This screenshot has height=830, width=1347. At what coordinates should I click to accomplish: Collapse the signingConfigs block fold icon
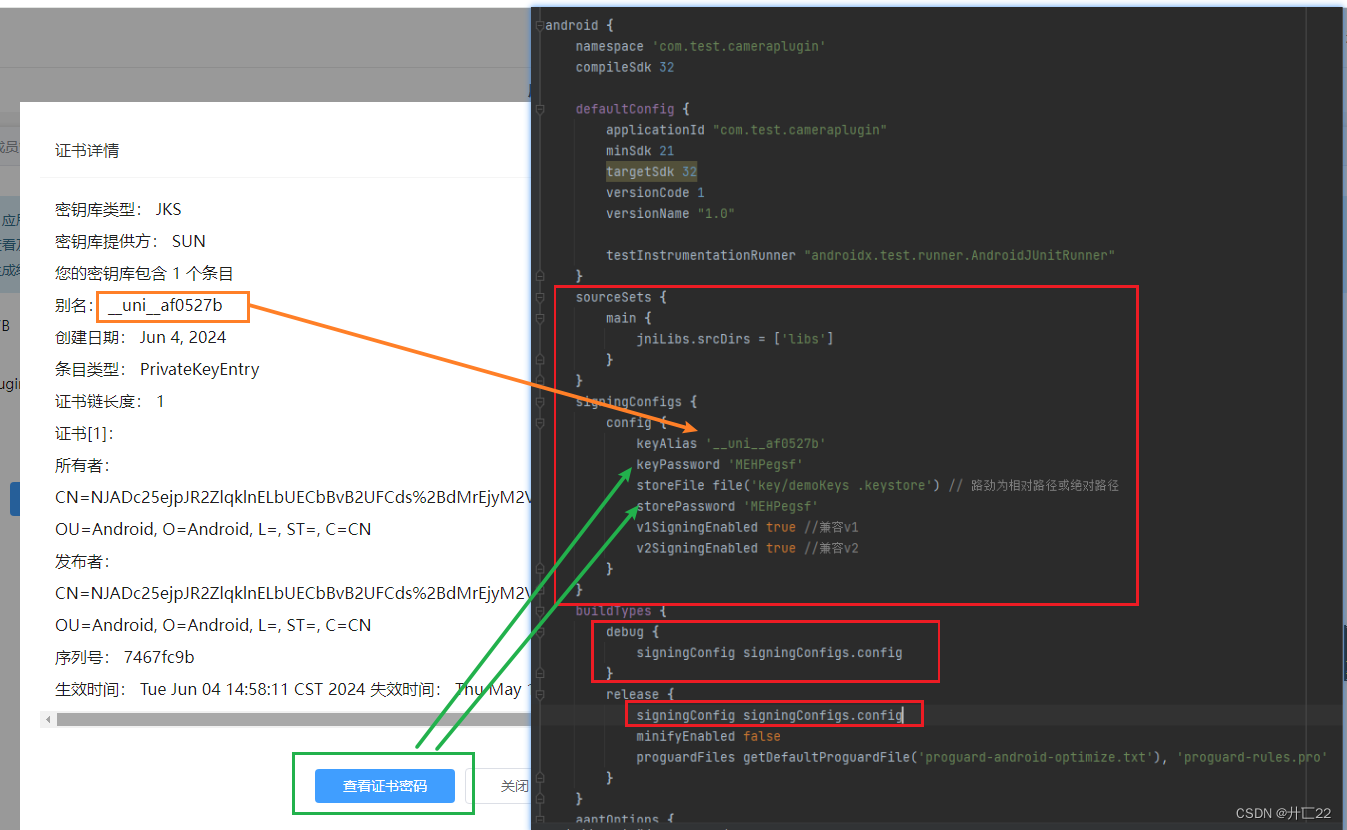pyautogui.click(x=540, y=401)
